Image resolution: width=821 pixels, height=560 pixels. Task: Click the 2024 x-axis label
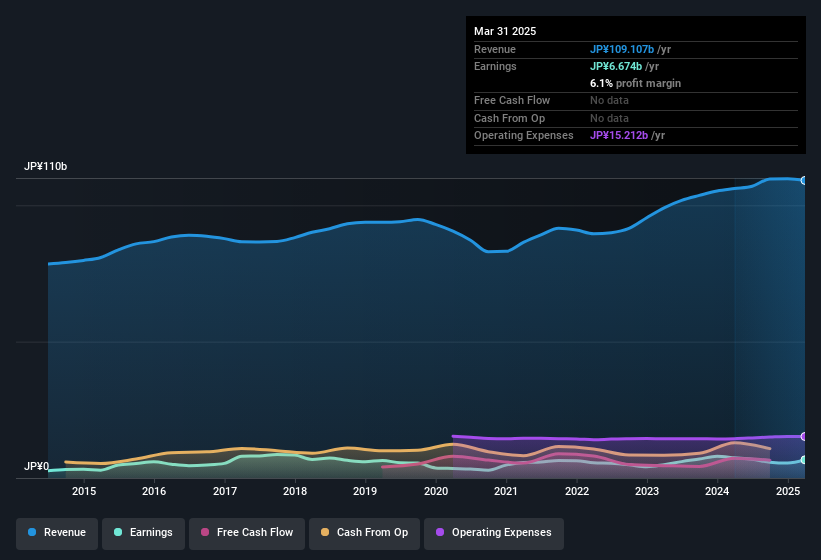tap(717, 491)
